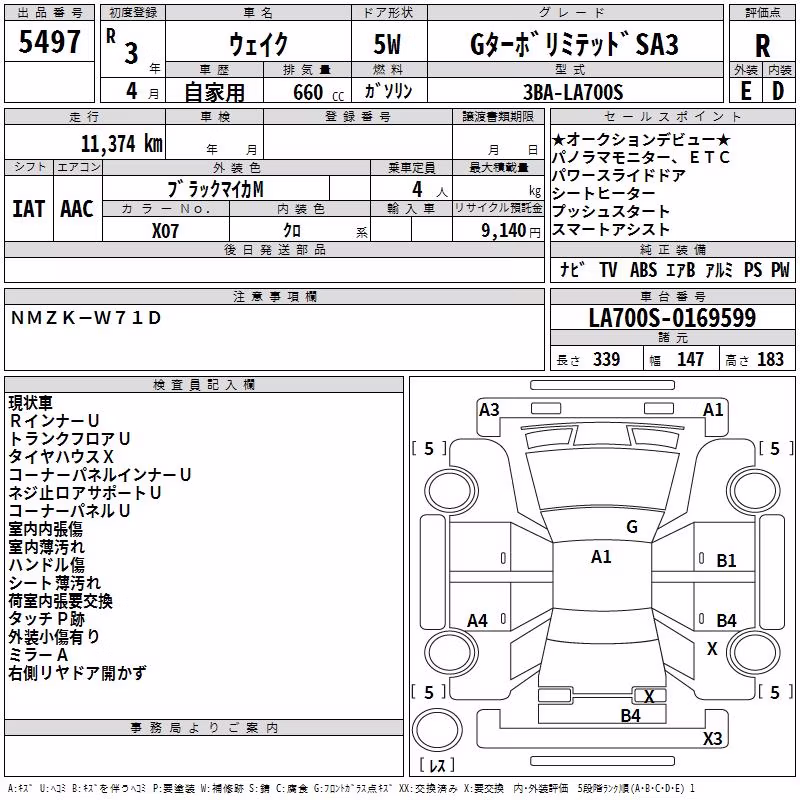Select パワースライドドア sales point
Image resolution: width=800 pixels, height=800 pixels.
pyautogui.click(x=618, y=175)
